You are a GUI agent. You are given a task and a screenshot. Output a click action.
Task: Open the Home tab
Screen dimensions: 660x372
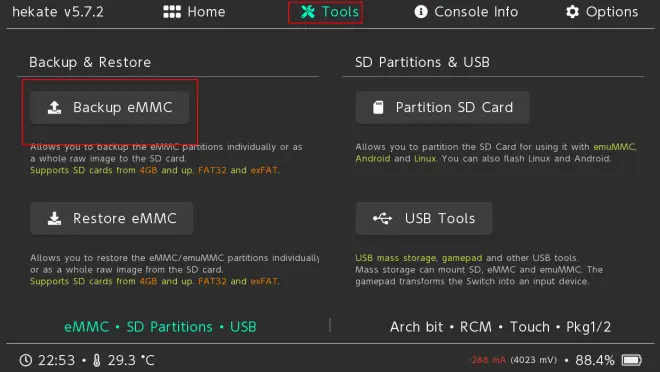coord(194,12)
